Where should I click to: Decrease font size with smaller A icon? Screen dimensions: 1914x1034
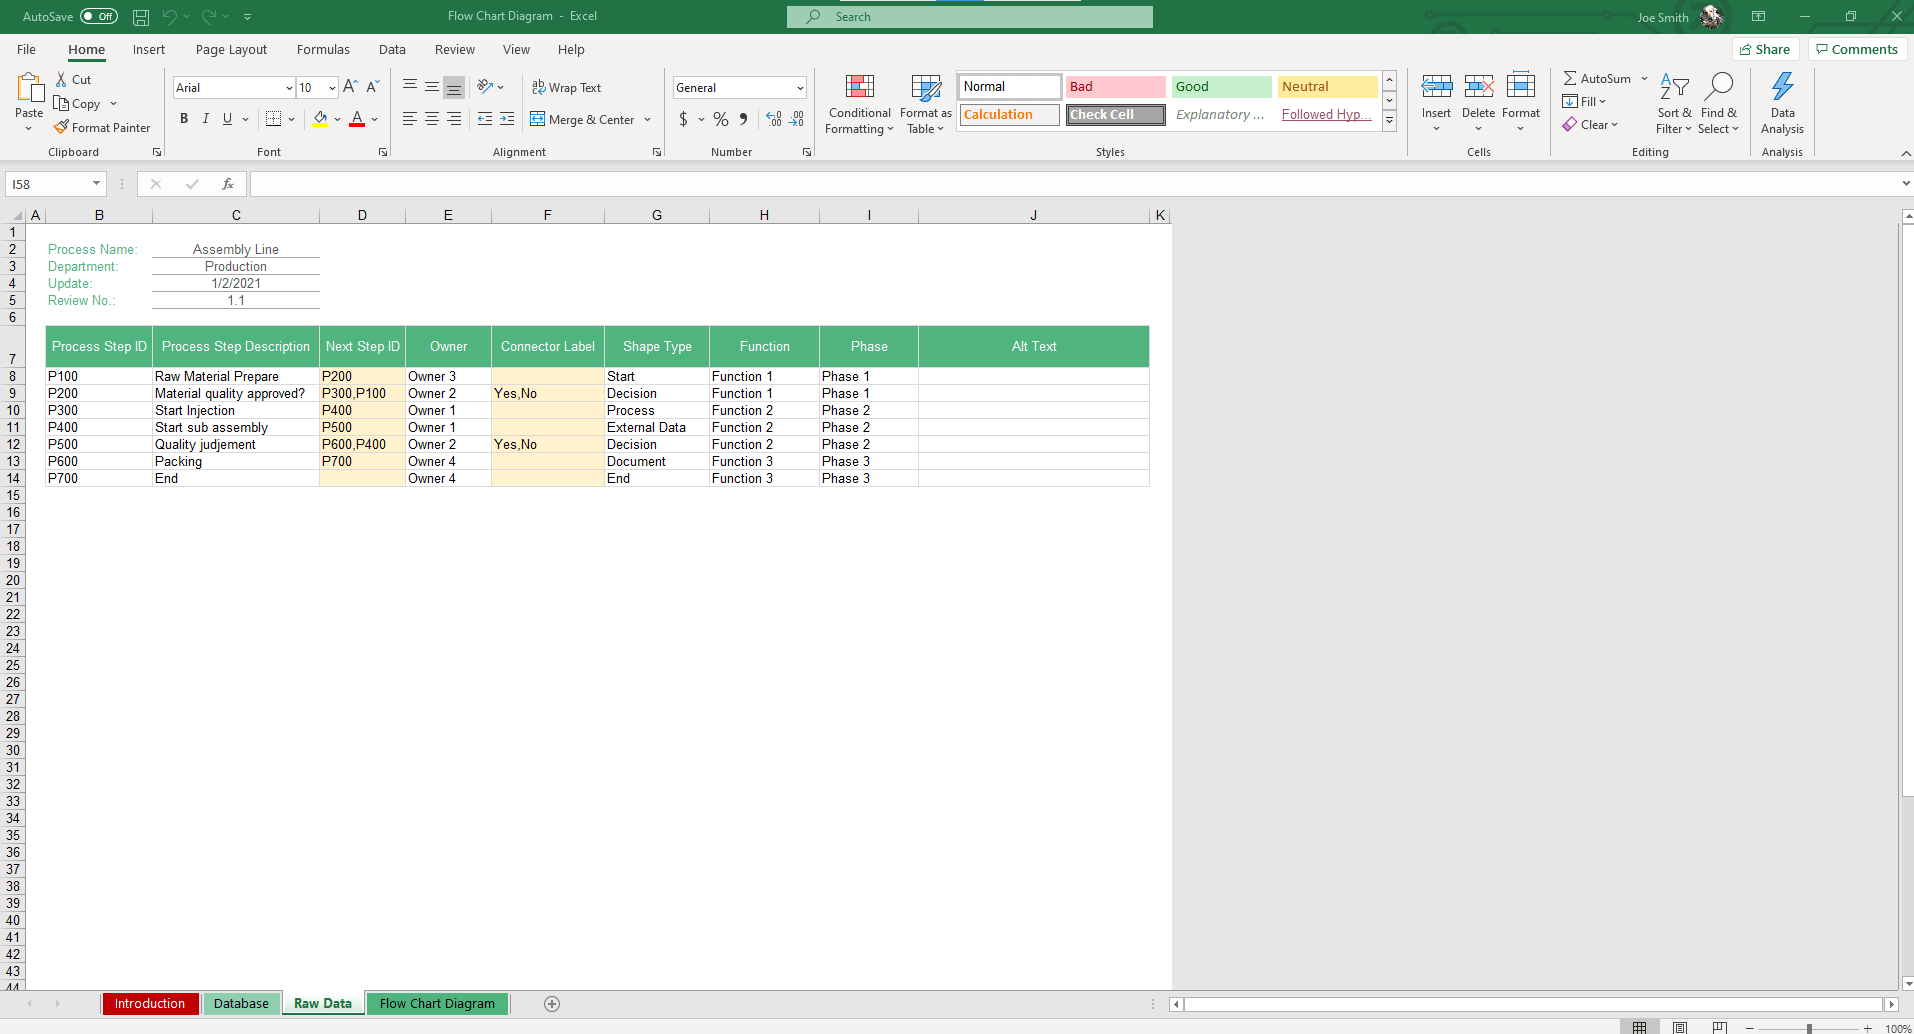tap(372, 87)
